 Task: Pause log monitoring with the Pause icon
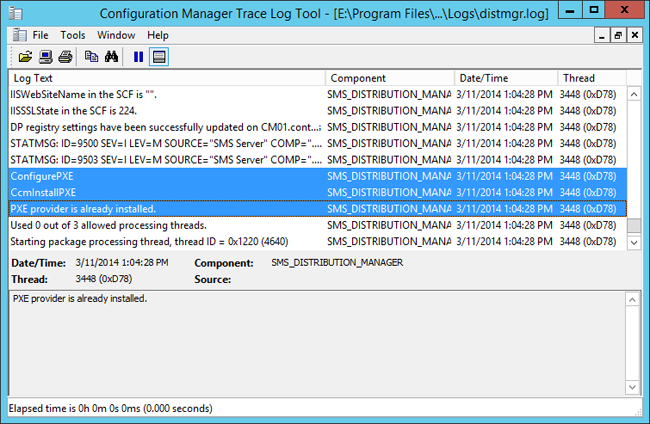pyautogui.click(x=138, y=56)
